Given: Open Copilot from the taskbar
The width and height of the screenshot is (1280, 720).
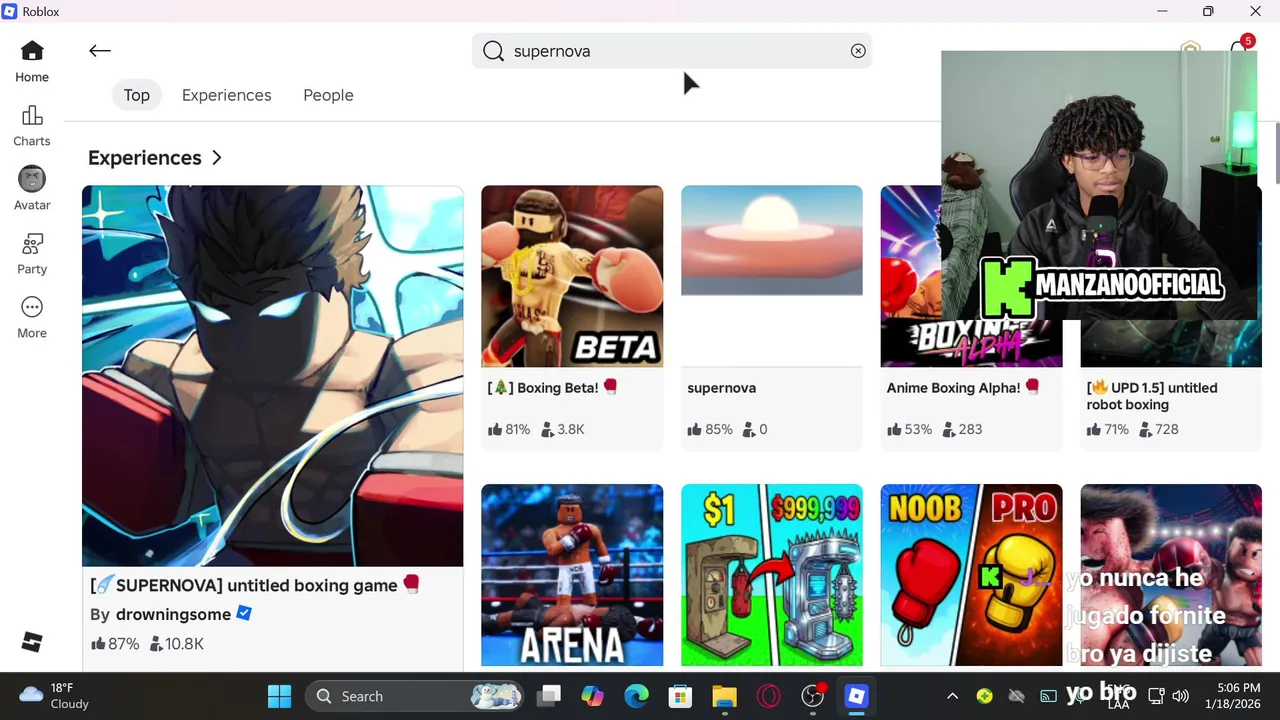Looking at the screenshot, I should click(x=593, y=696).
